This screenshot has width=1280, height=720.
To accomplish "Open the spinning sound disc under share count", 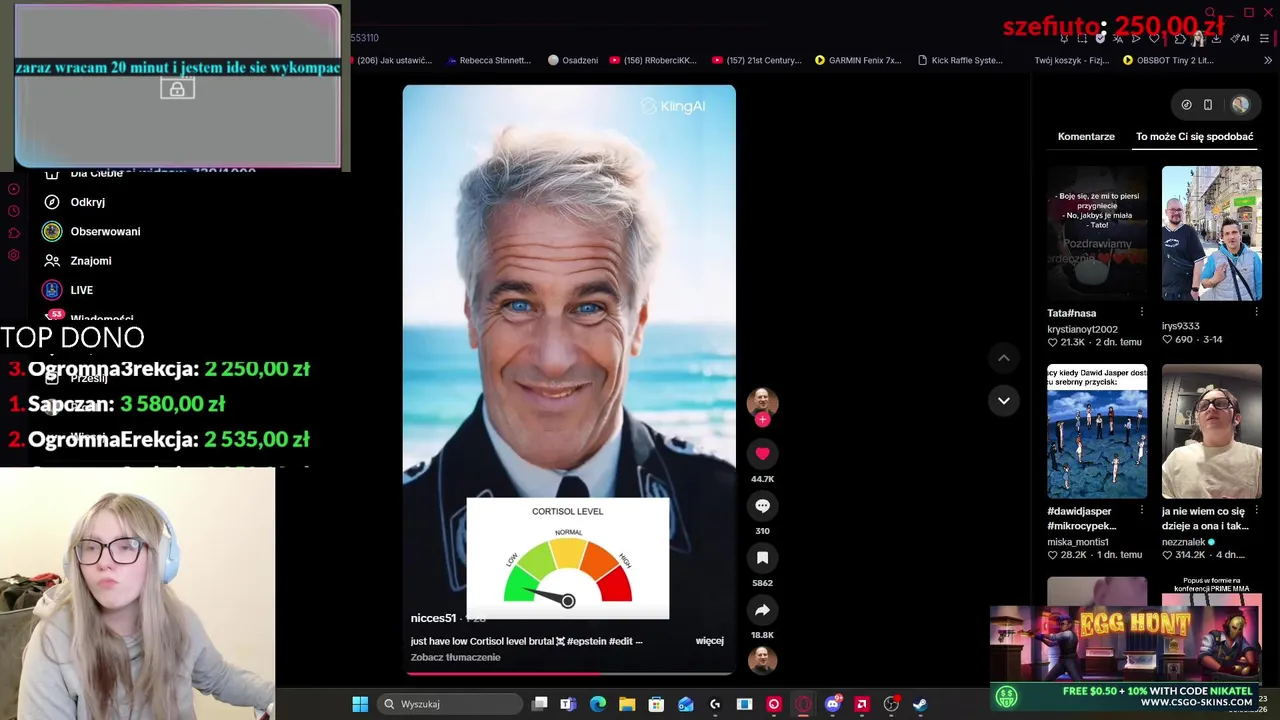I will [762, 661].
